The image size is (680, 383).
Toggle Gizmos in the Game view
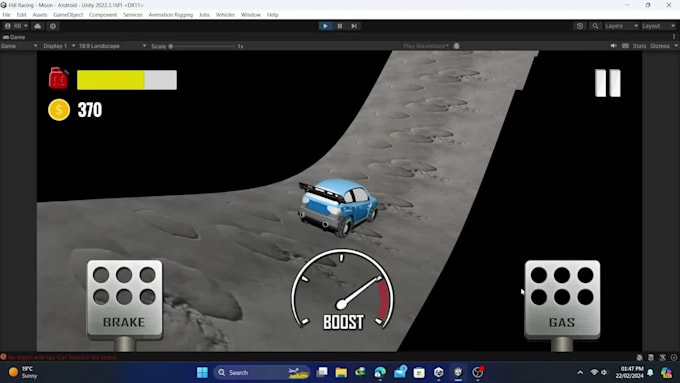click(x=660, y=46)
